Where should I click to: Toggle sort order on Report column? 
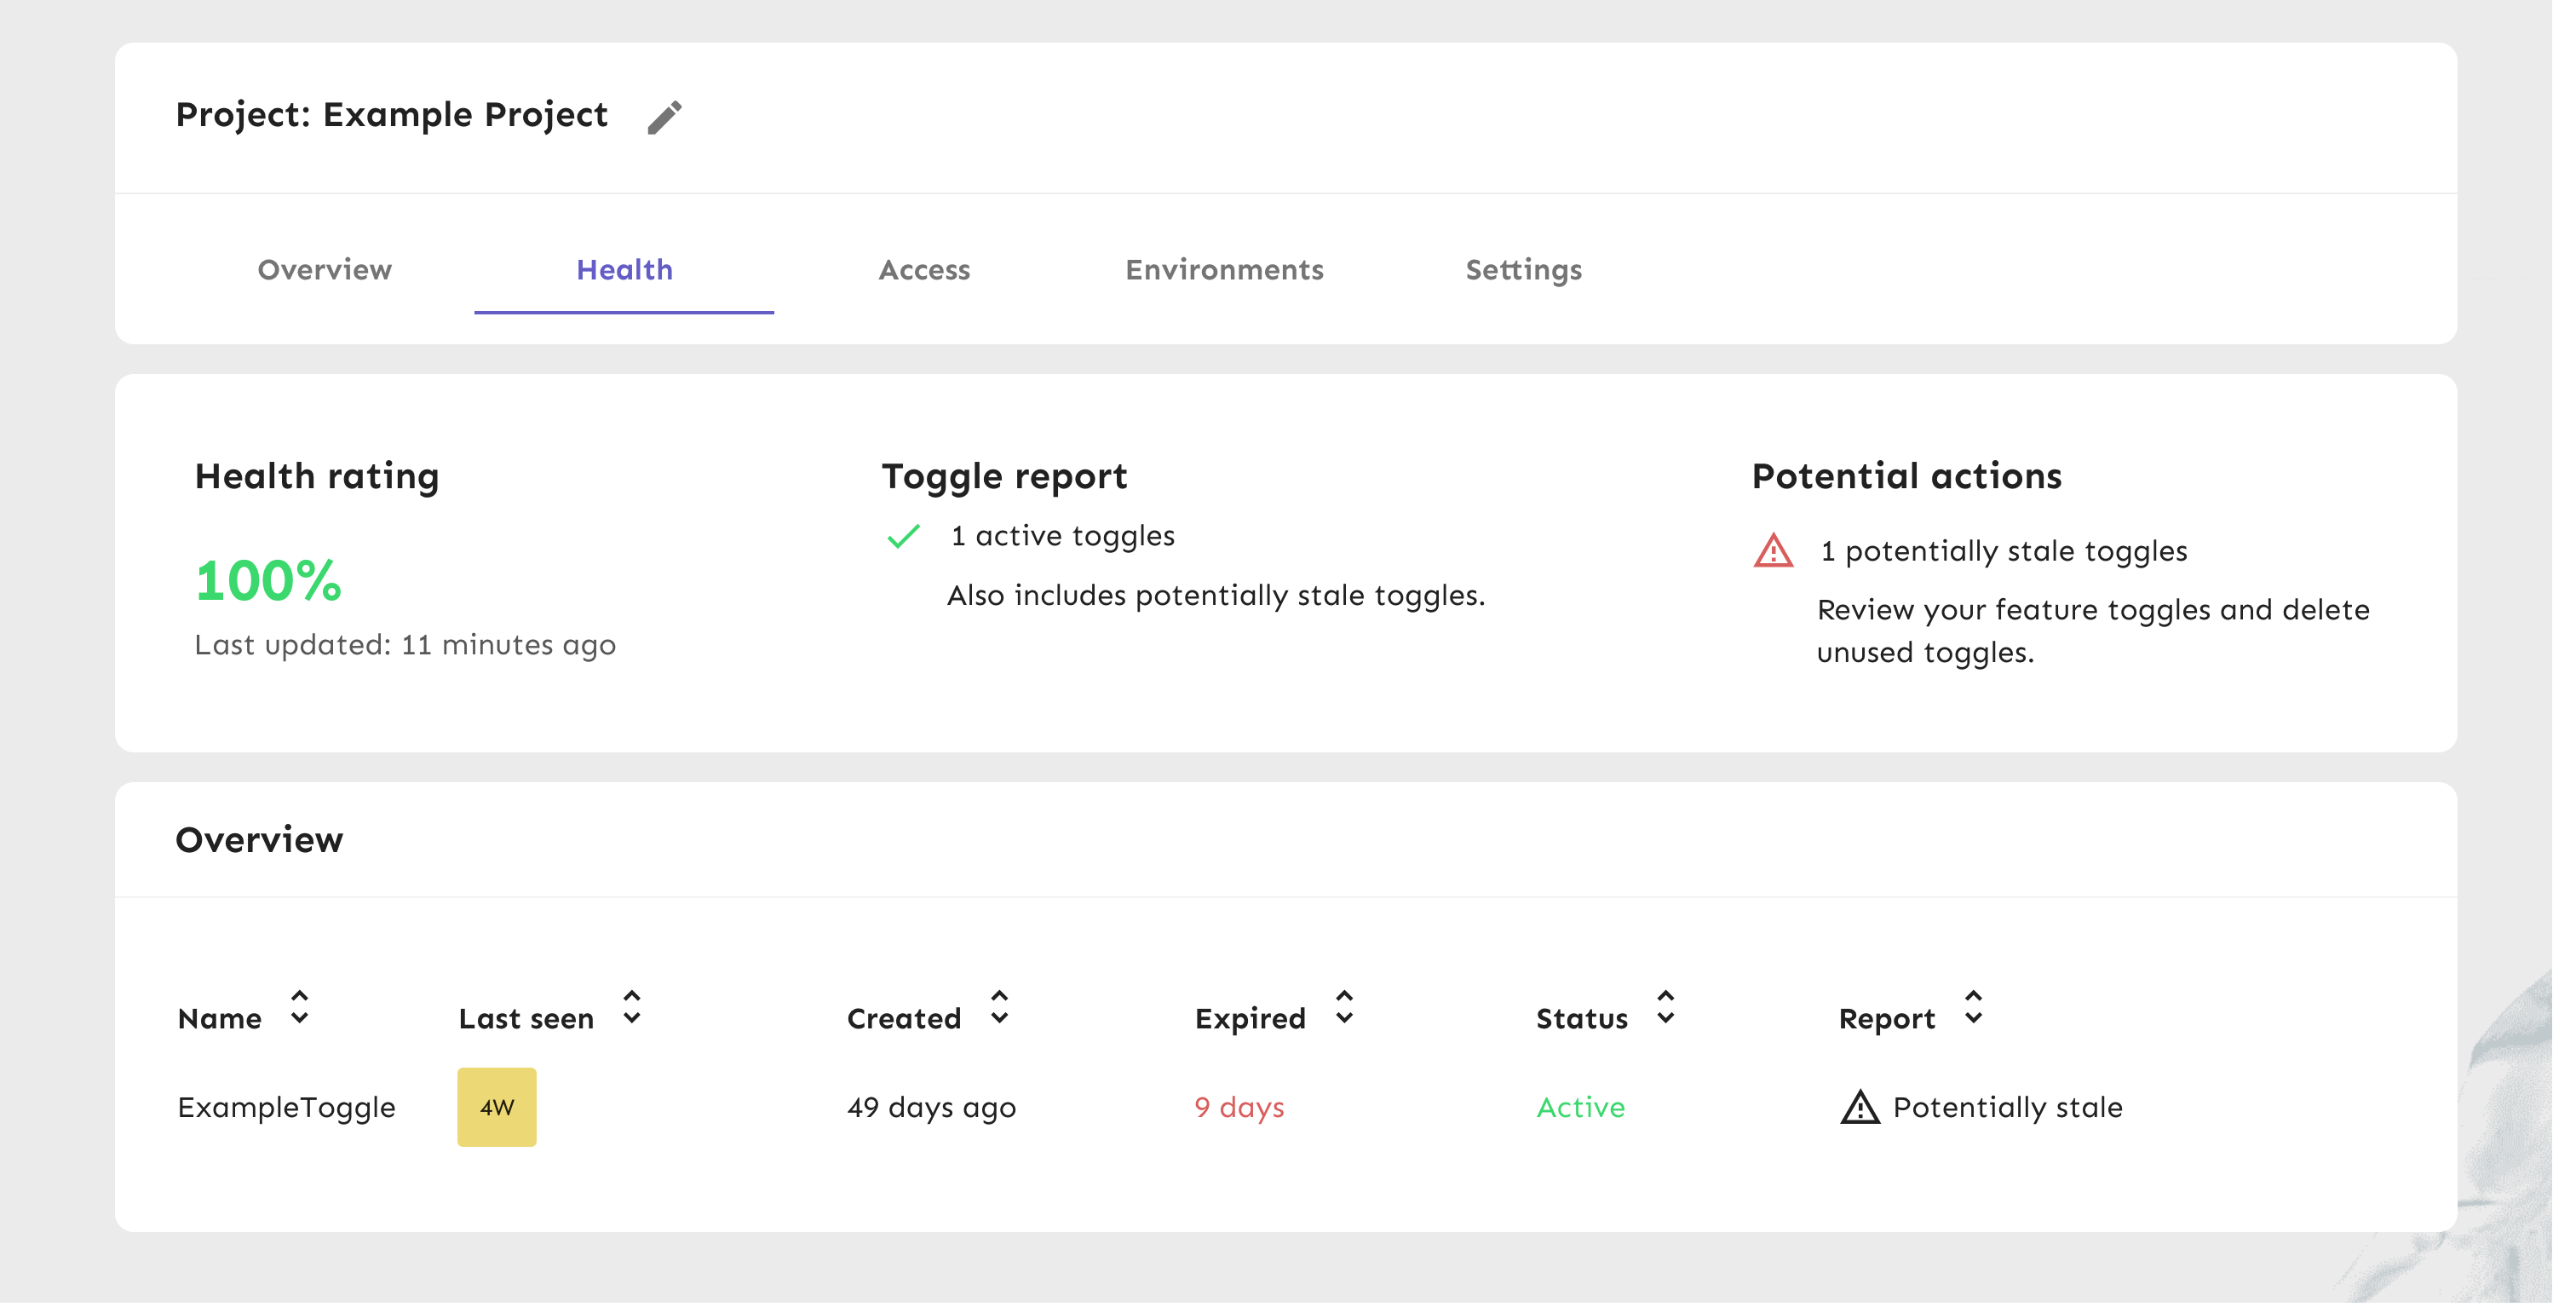coord(1973,1008)
